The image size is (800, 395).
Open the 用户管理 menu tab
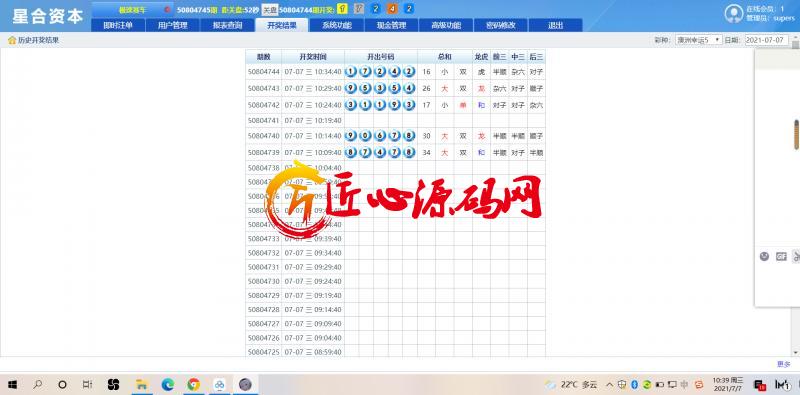coord(172,26)
